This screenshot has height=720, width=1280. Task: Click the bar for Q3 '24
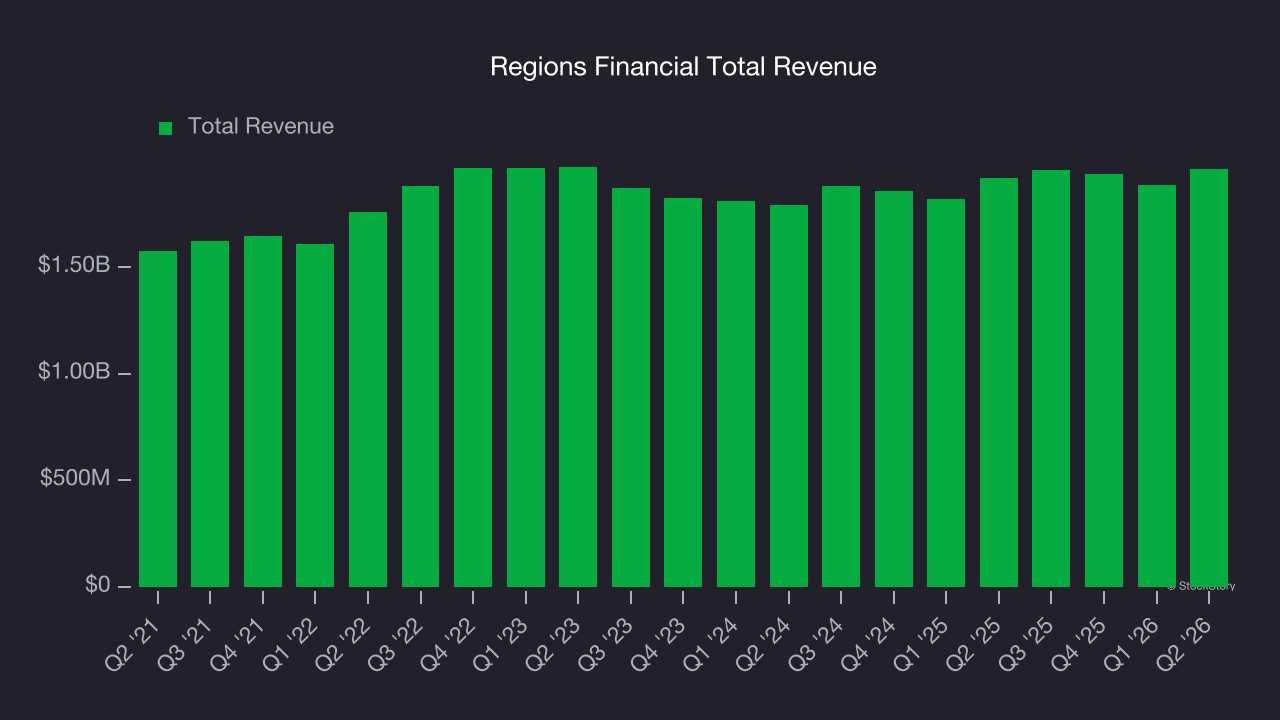click(841, 386)
